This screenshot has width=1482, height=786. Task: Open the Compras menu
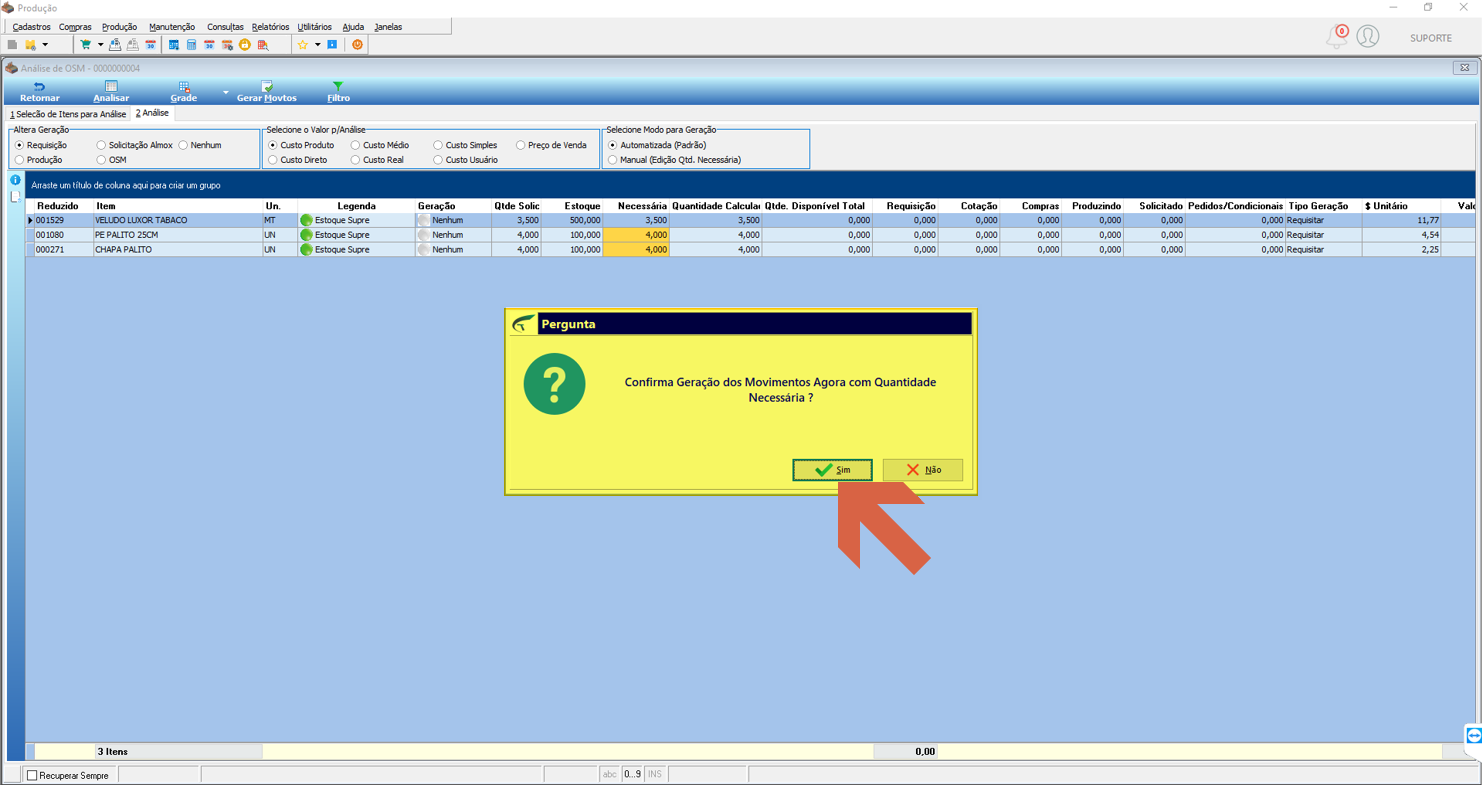75,27
